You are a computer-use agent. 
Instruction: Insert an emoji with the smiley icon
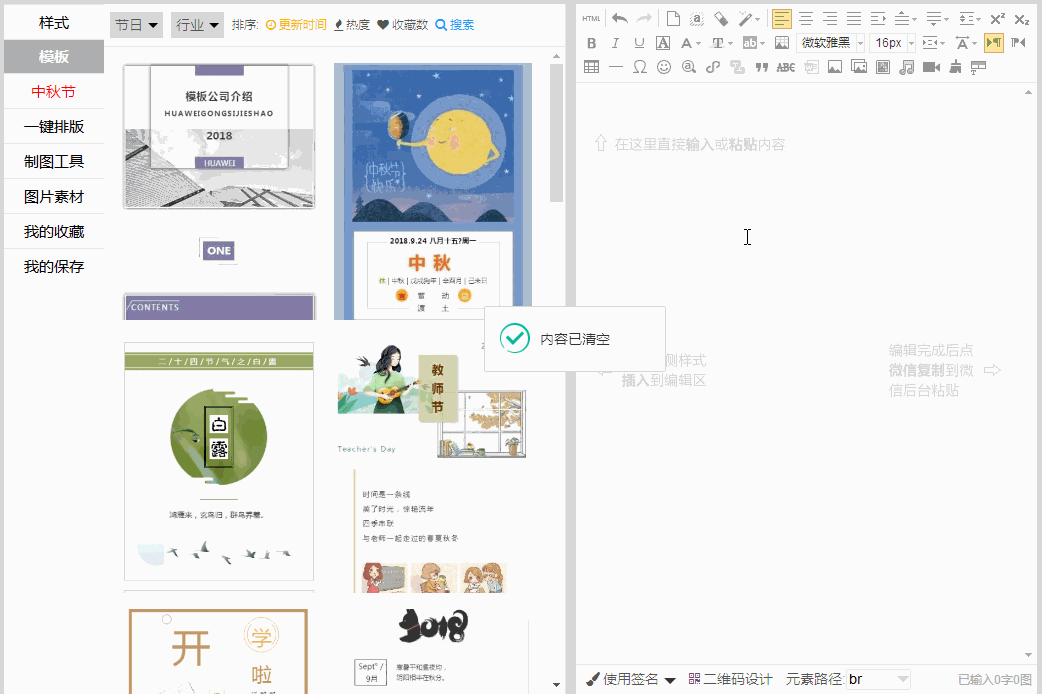(664, 67)
